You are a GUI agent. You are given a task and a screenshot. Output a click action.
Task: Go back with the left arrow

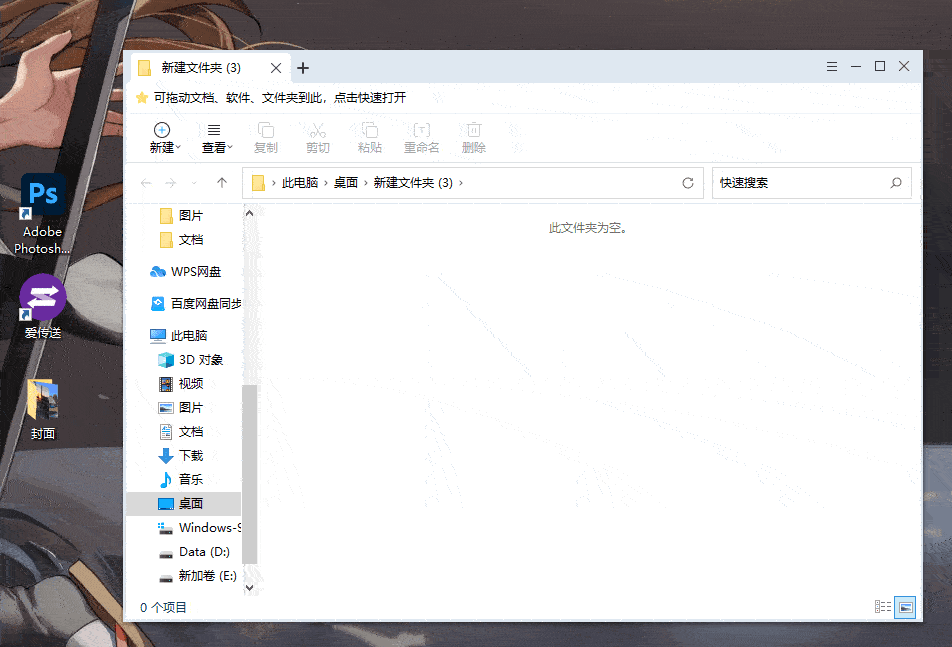point(146,183)
